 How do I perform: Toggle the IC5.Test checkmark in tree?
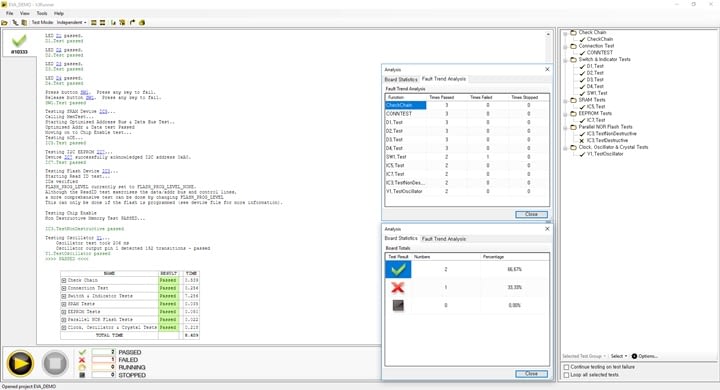click(x=582, y=107)
